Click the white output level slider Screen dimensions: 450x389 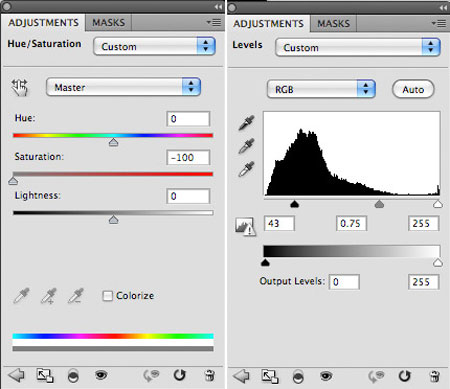pos(438,263)
